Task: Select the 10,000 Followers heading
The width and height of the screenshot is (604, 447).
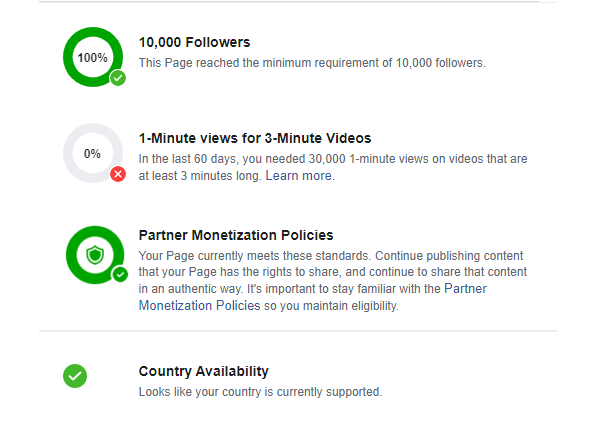Action: pyautogui.click(x=194, y=42)
